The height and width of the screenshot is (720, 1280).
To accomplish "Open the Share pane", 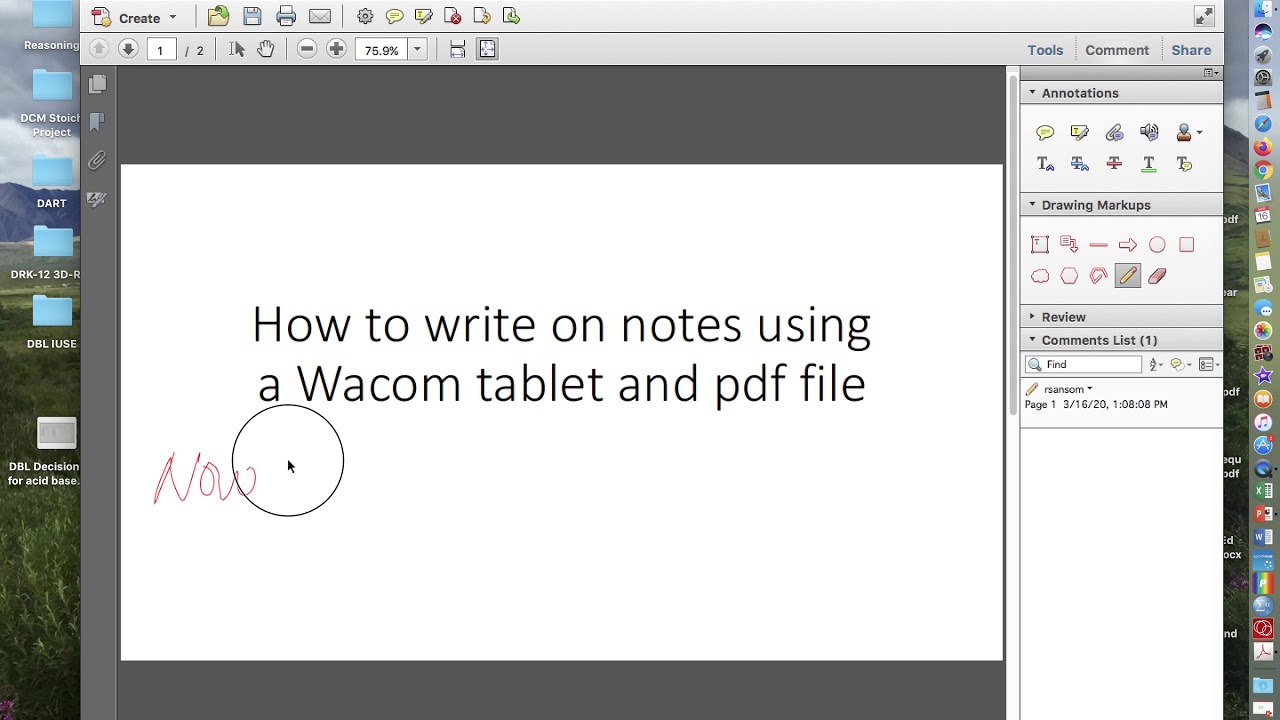I will 1191,50.
